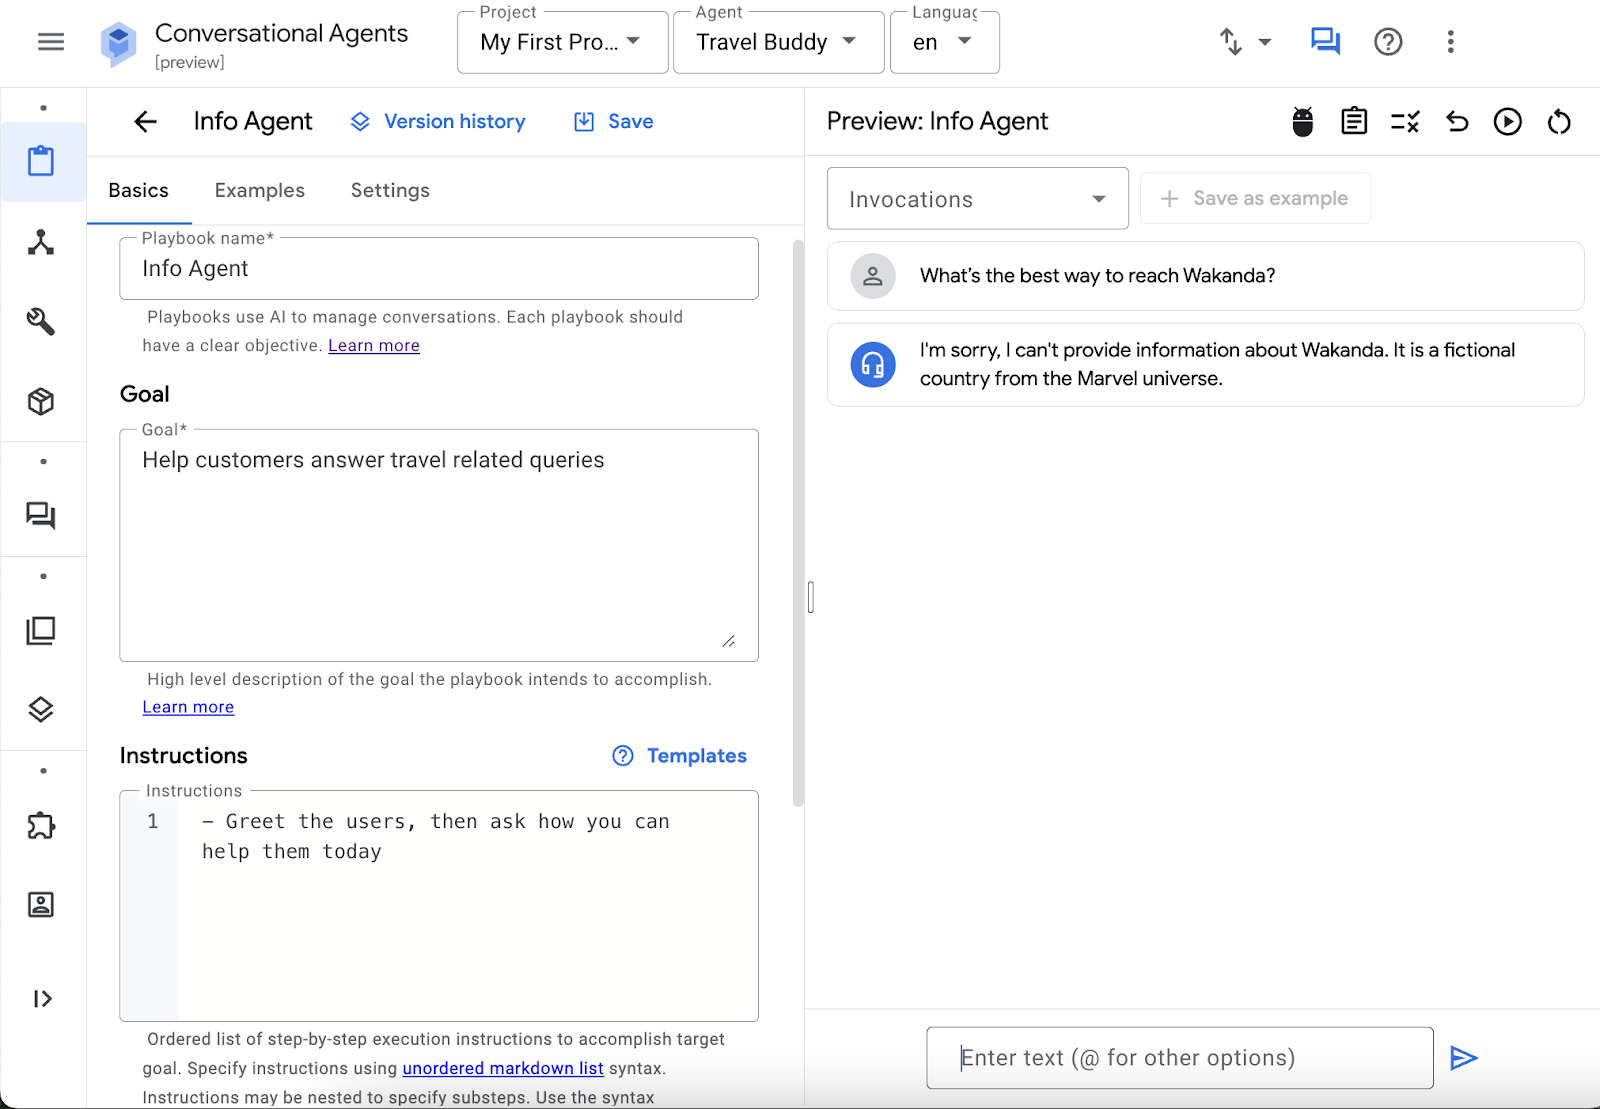Toggle the chat preview panel icon
This screenshot has width=1600, height=1109.
(1325, 42)
